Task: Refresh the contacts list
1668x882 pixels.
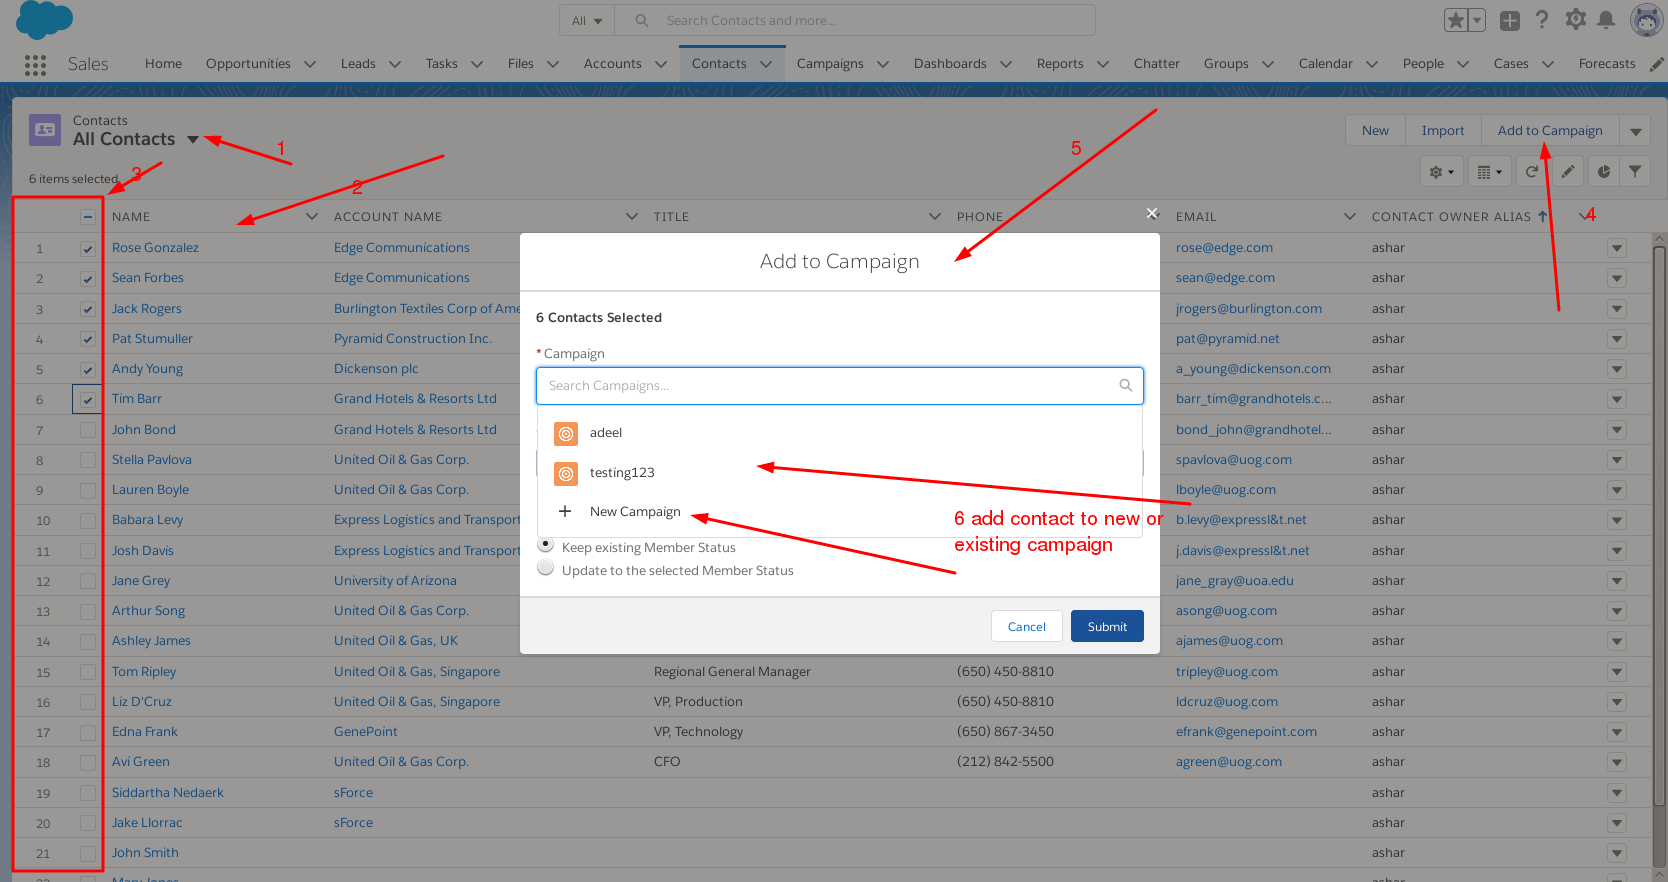Action: click(1531, 172)
